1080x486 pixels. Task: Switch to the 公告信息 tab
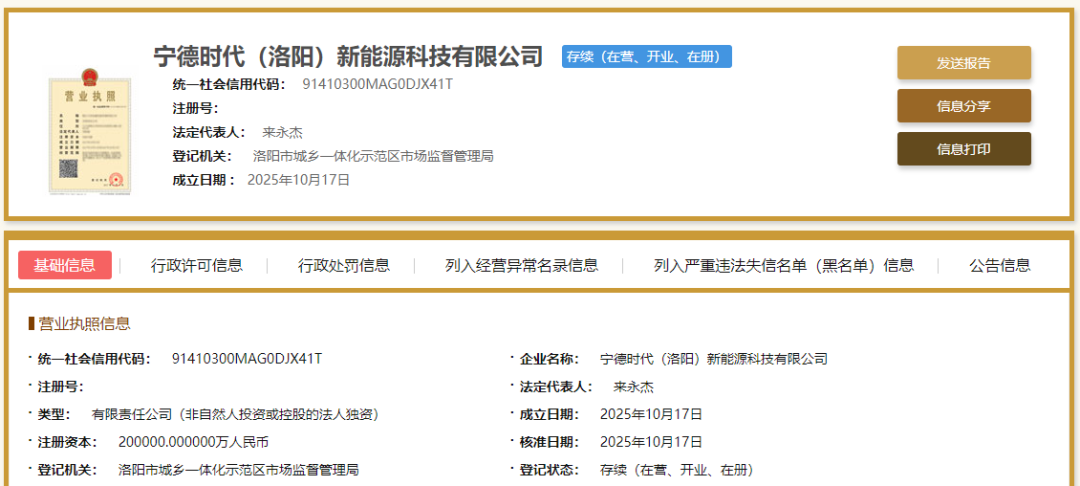click(999, 265)
